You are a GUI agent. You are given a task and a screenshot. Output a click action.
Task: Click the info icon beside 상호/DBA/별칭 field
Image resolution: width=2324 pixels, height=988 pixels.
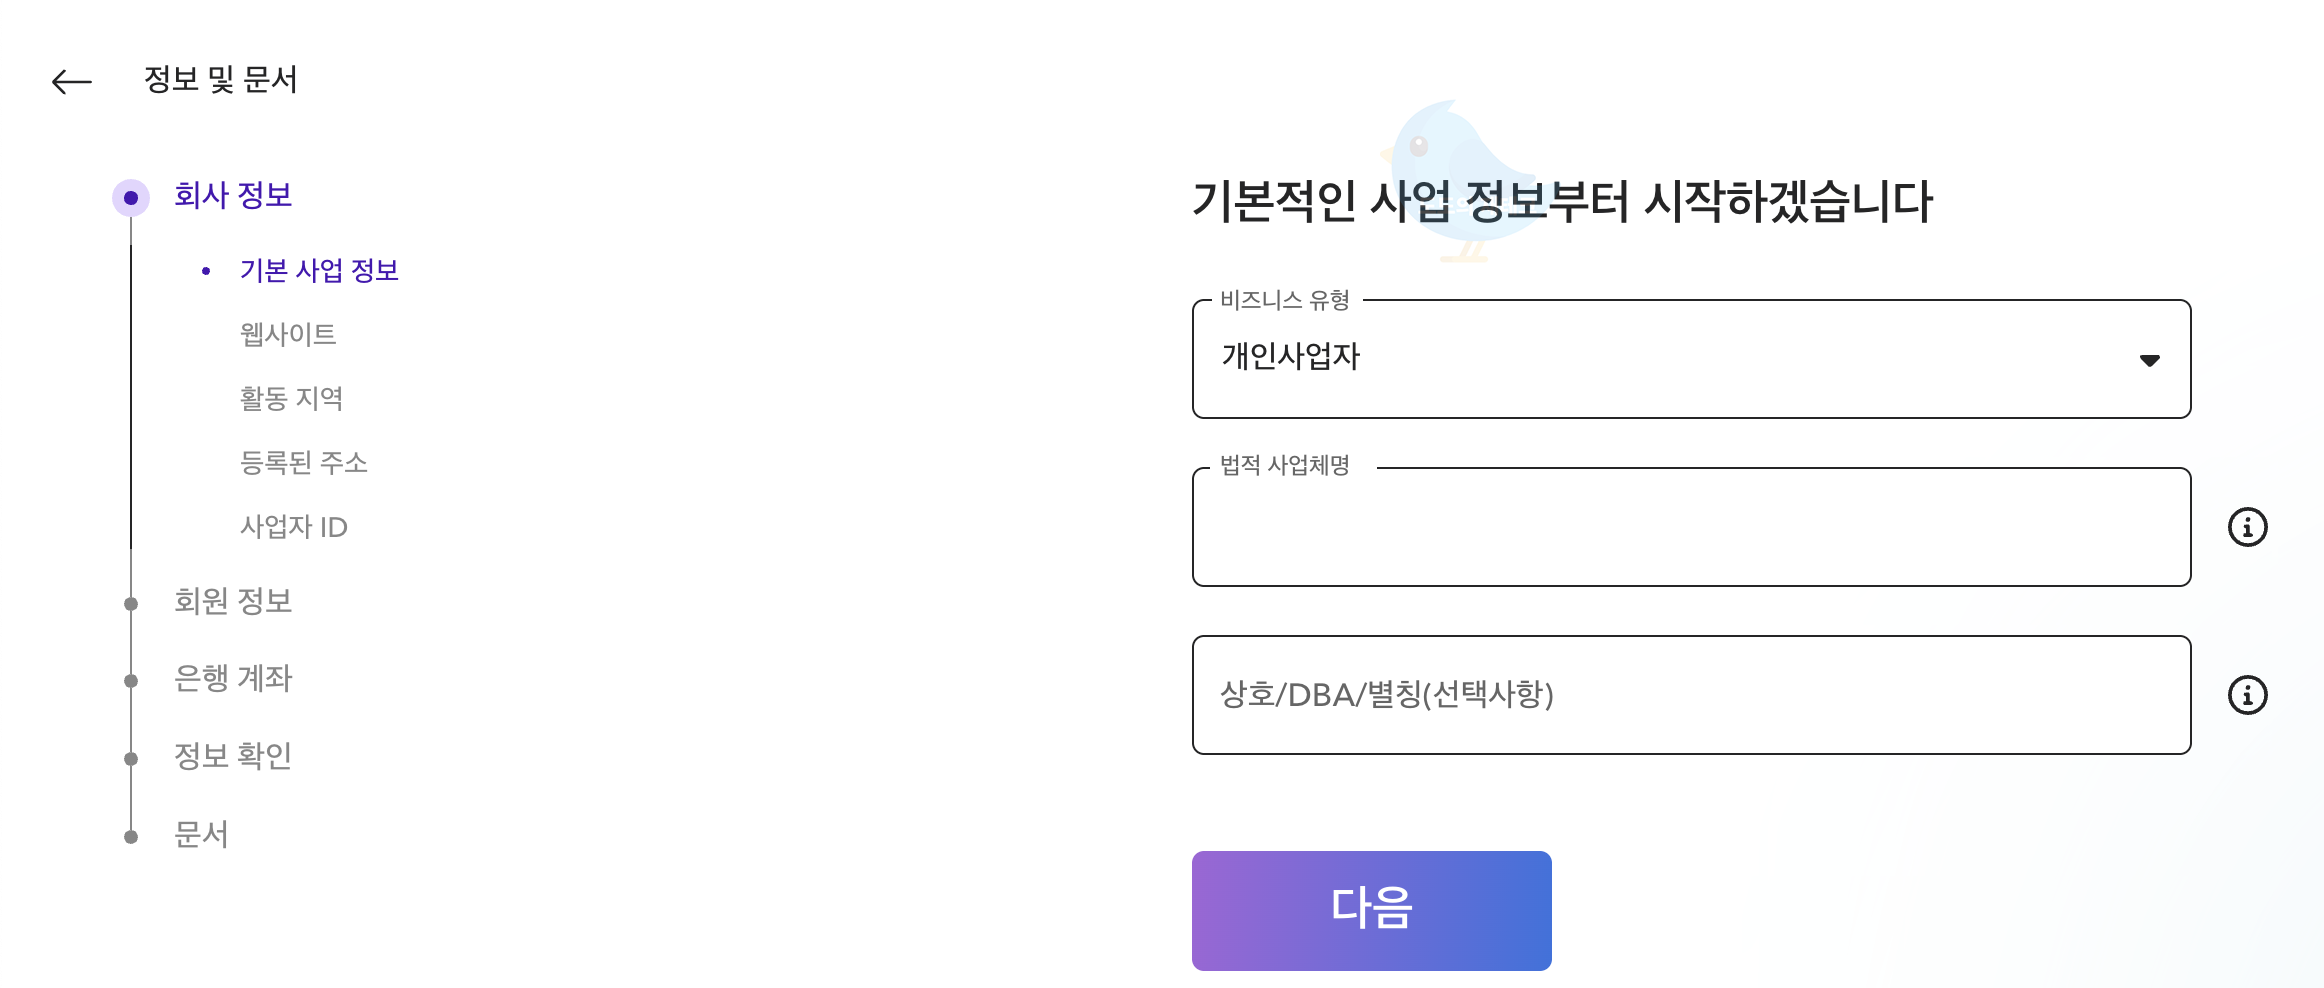tap(2247, 695)
